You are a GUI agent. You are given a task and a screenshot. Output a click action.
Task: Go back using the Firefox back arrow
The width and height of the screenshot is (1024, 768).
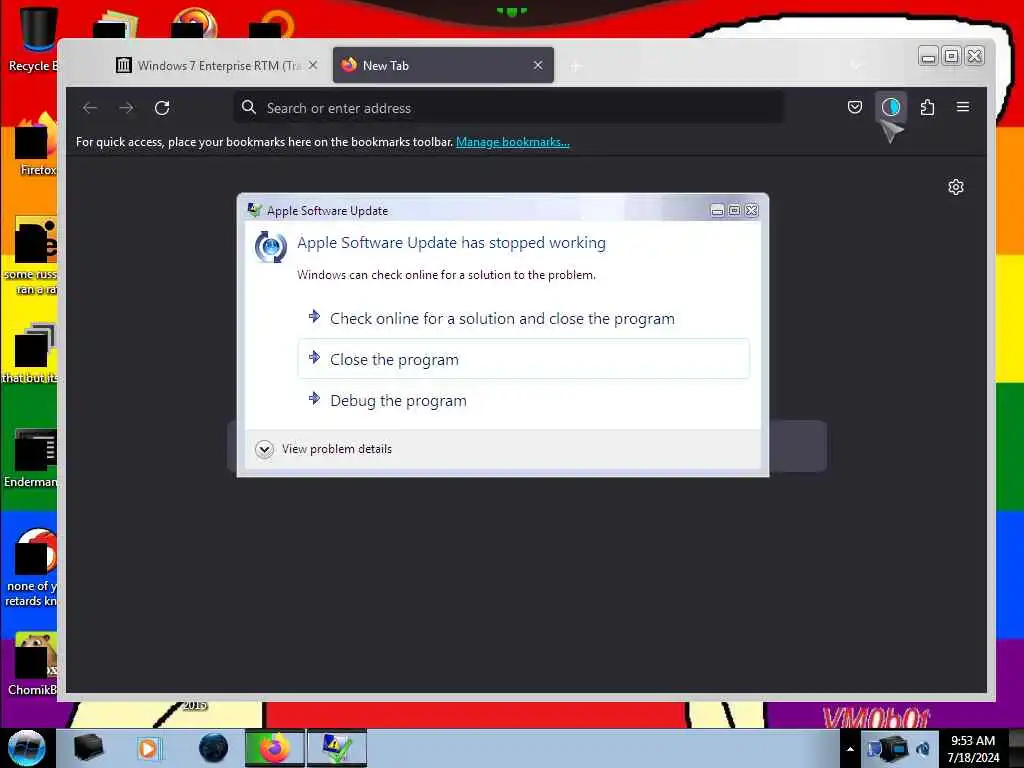tap(90, 108)
